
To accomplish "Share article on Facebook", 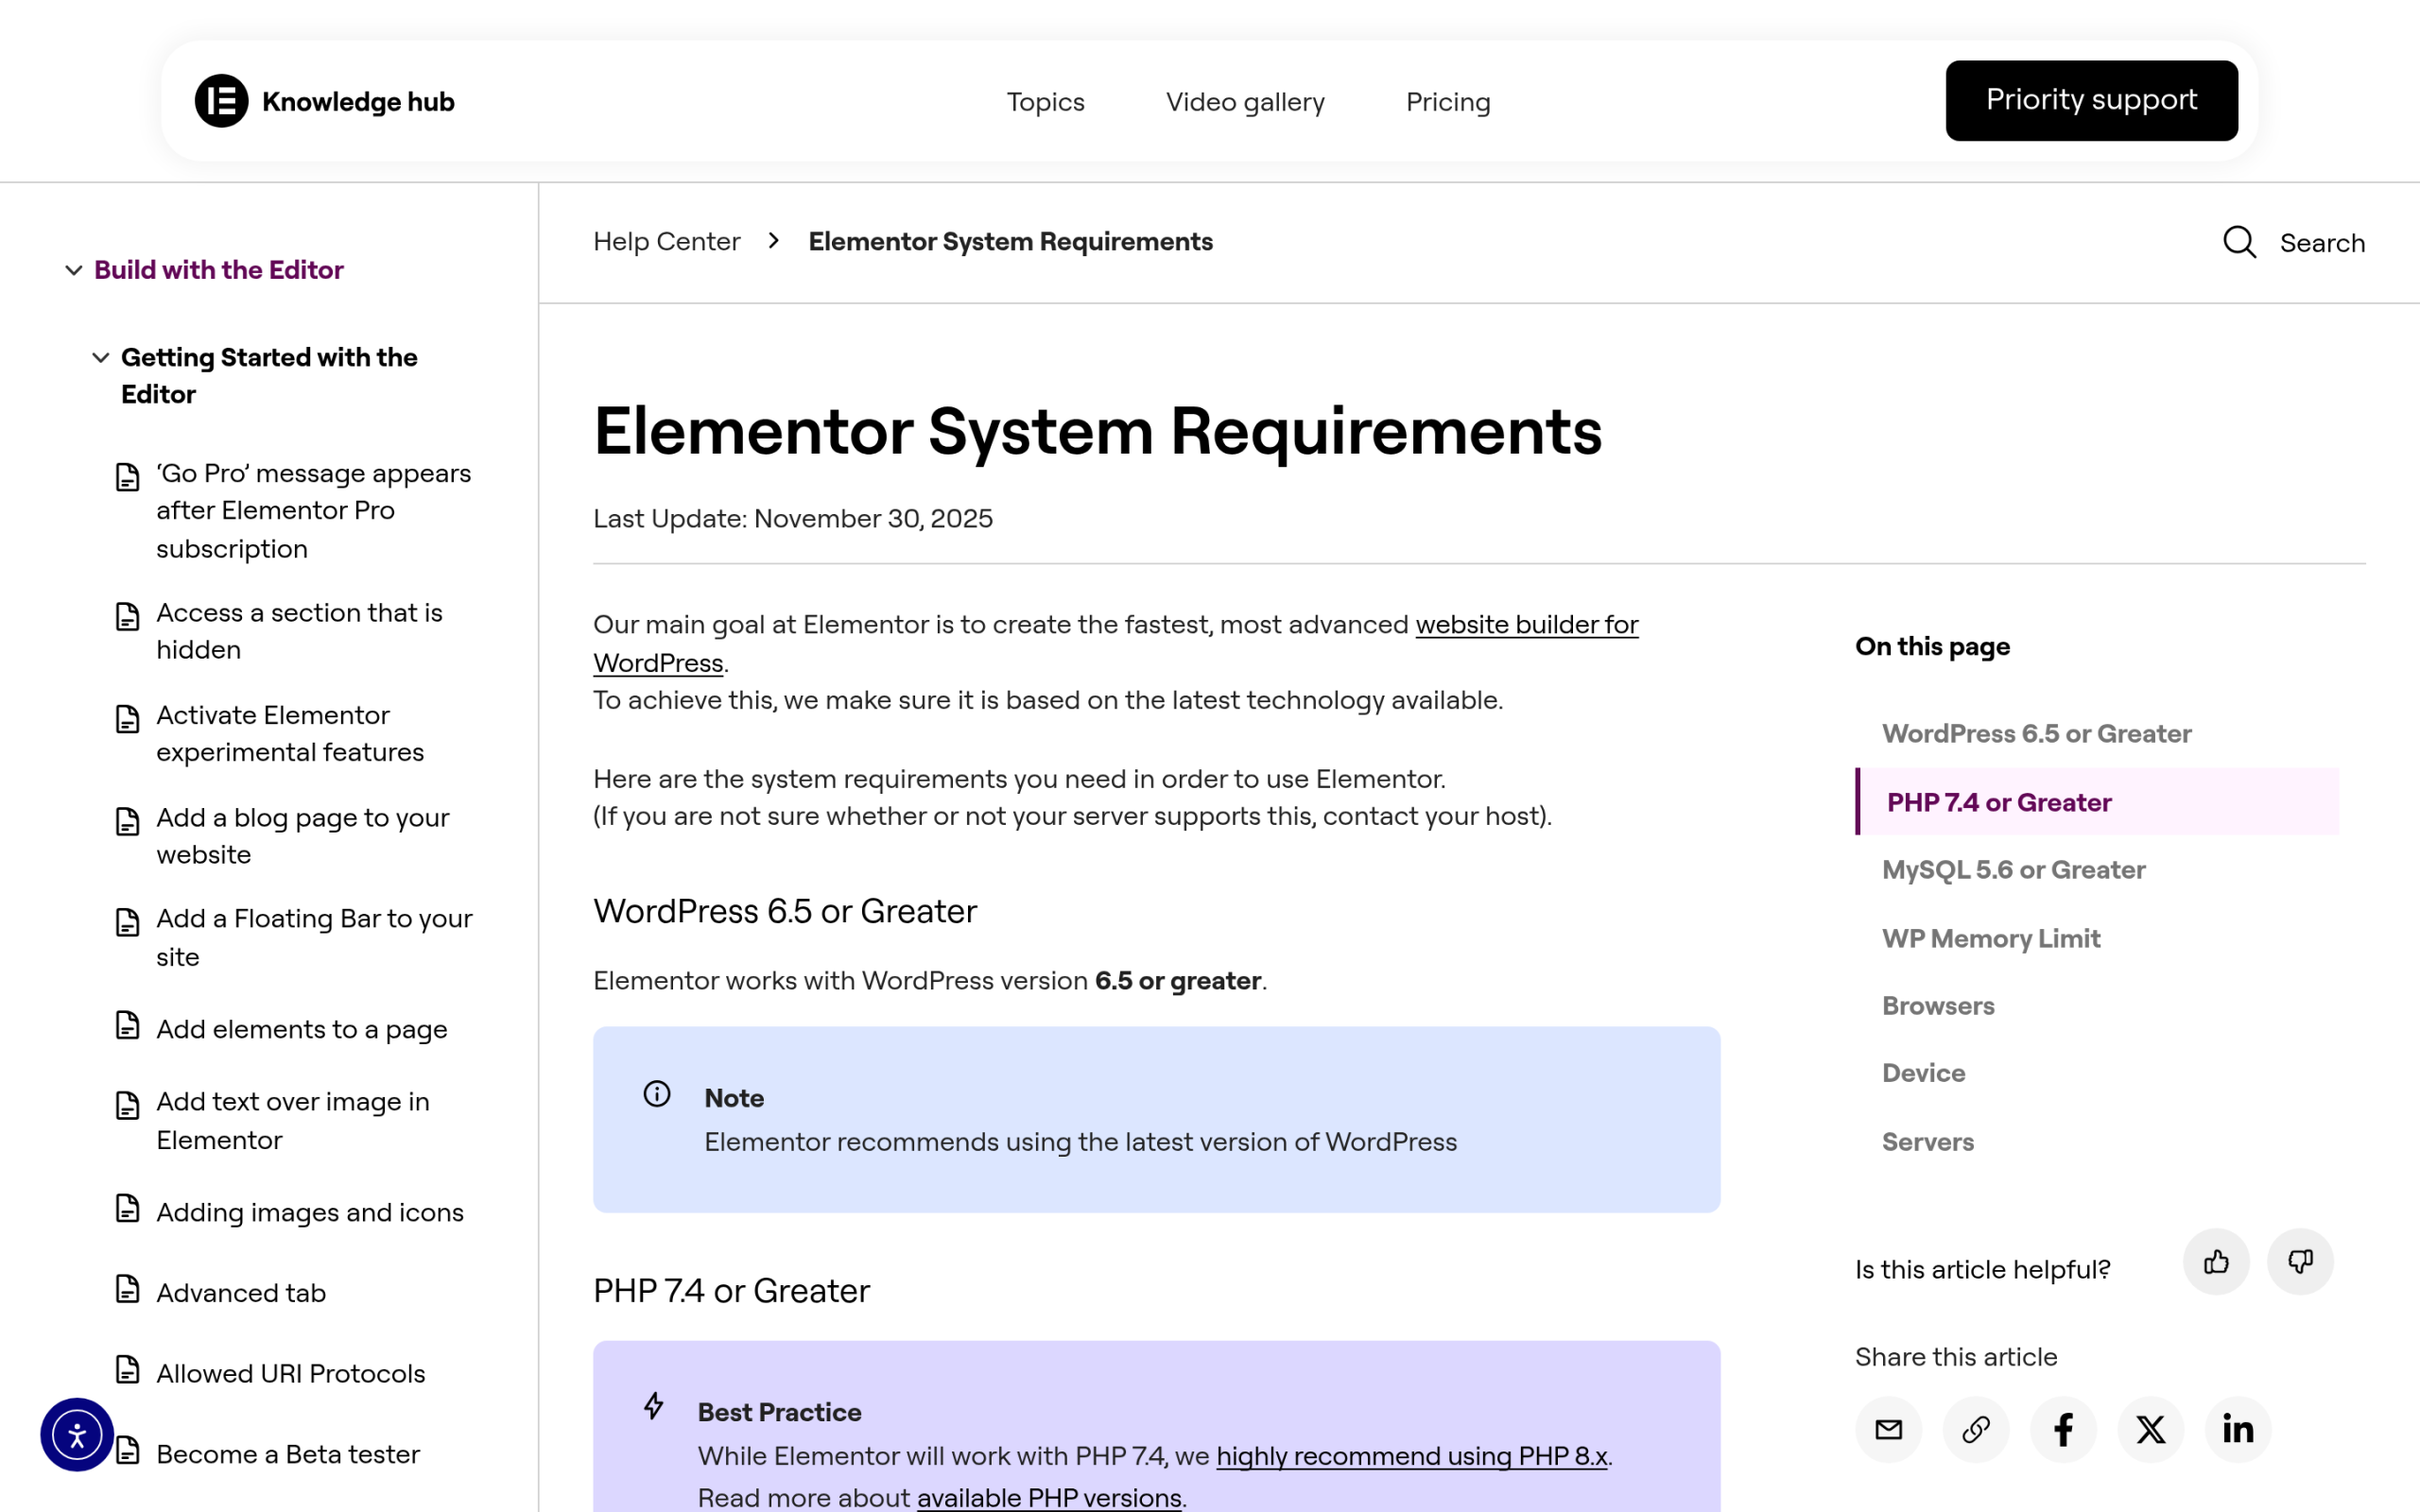I will pos(2063,1430).
